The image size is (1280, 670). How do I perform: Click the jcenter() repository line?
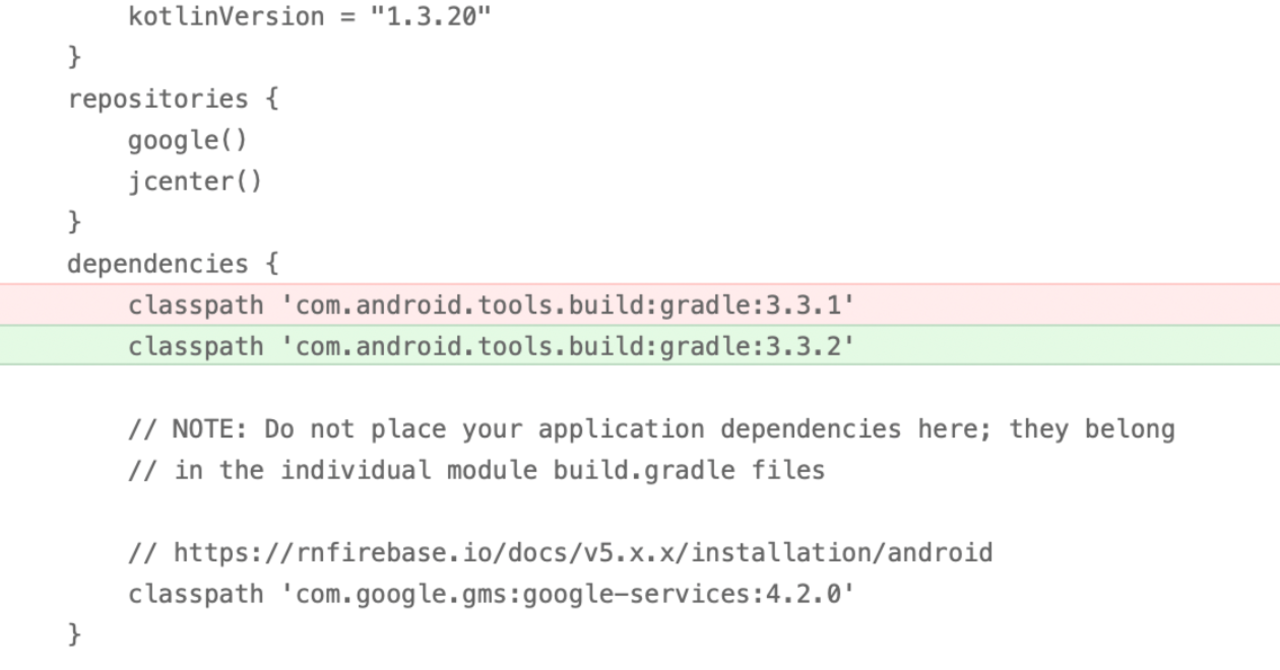click(195, 182)
